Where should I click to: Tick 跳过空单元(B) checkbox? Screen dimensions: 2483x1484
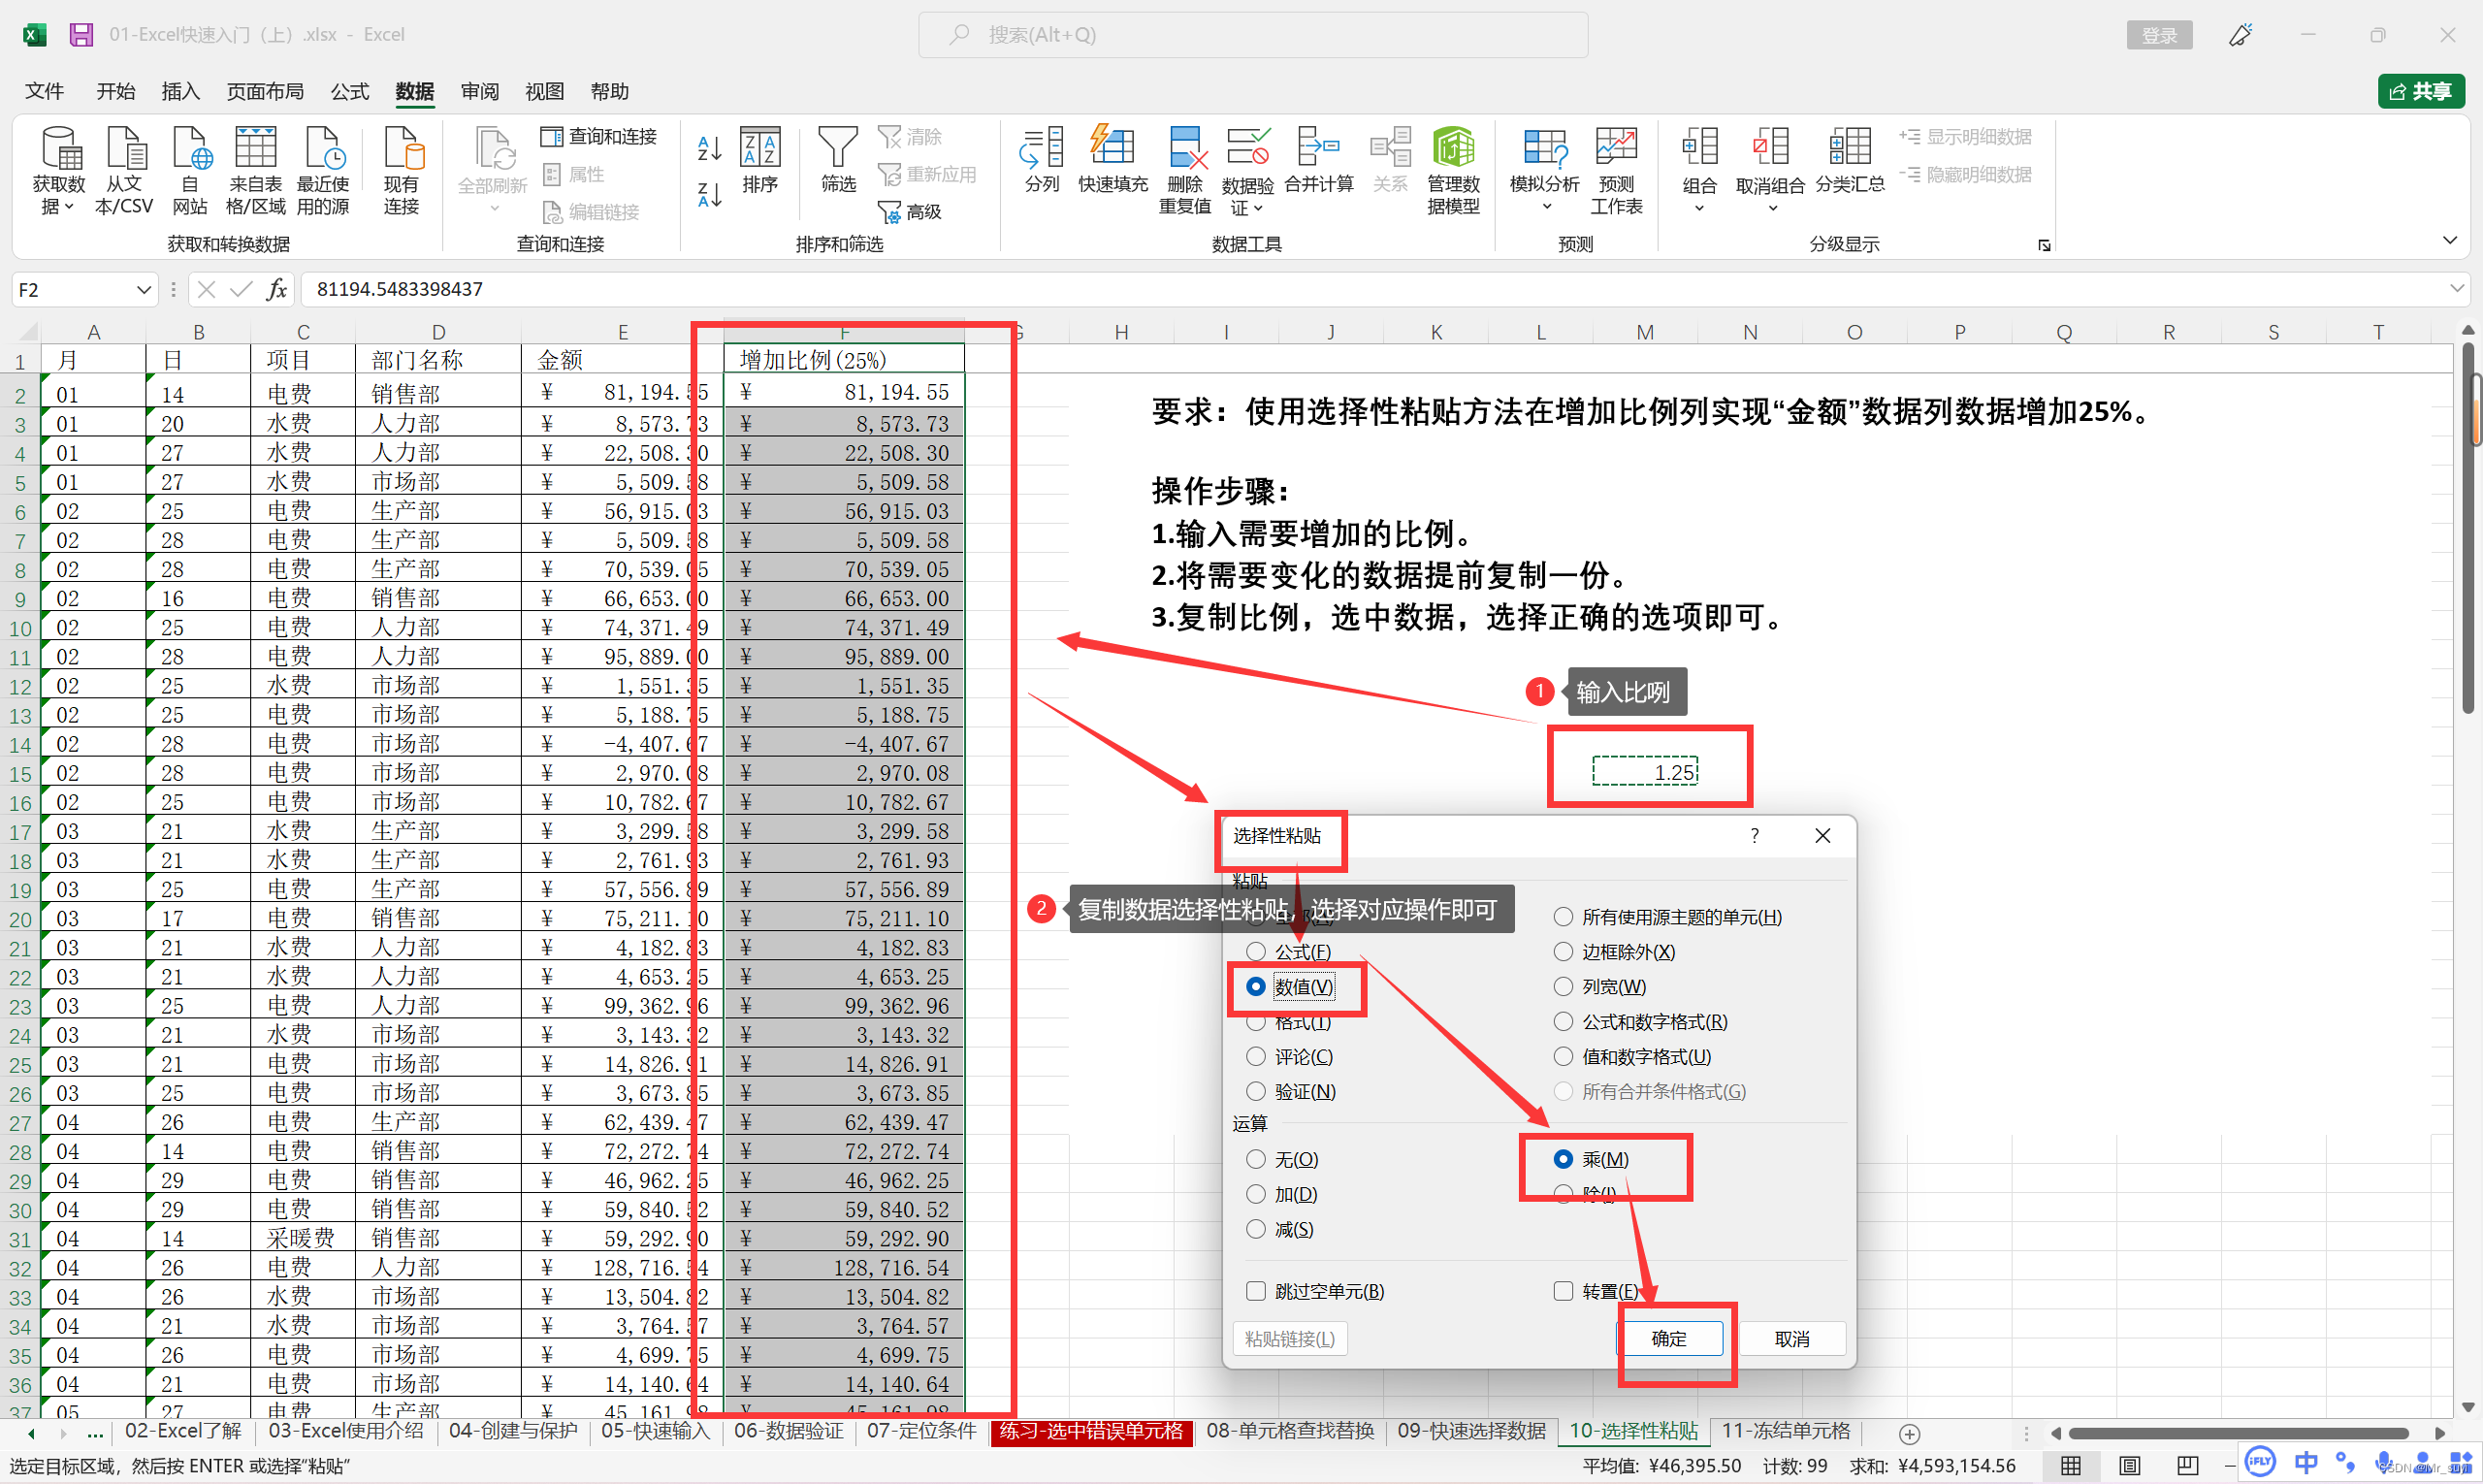(1256, 1291)
